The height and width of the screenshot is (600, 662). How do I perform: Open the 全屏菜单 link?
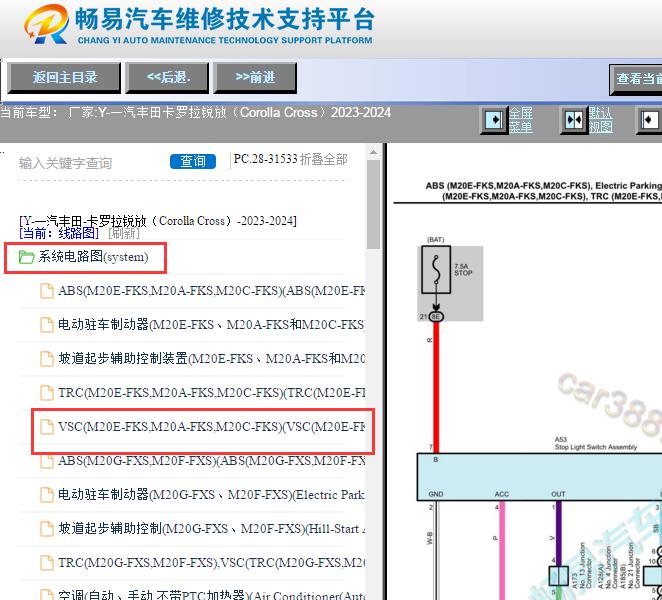tap(521, 120)
